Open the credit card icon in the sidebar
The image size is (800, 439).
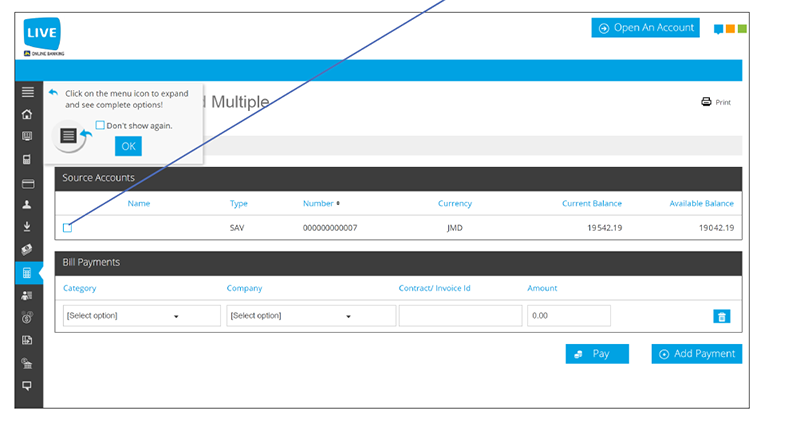28,184
